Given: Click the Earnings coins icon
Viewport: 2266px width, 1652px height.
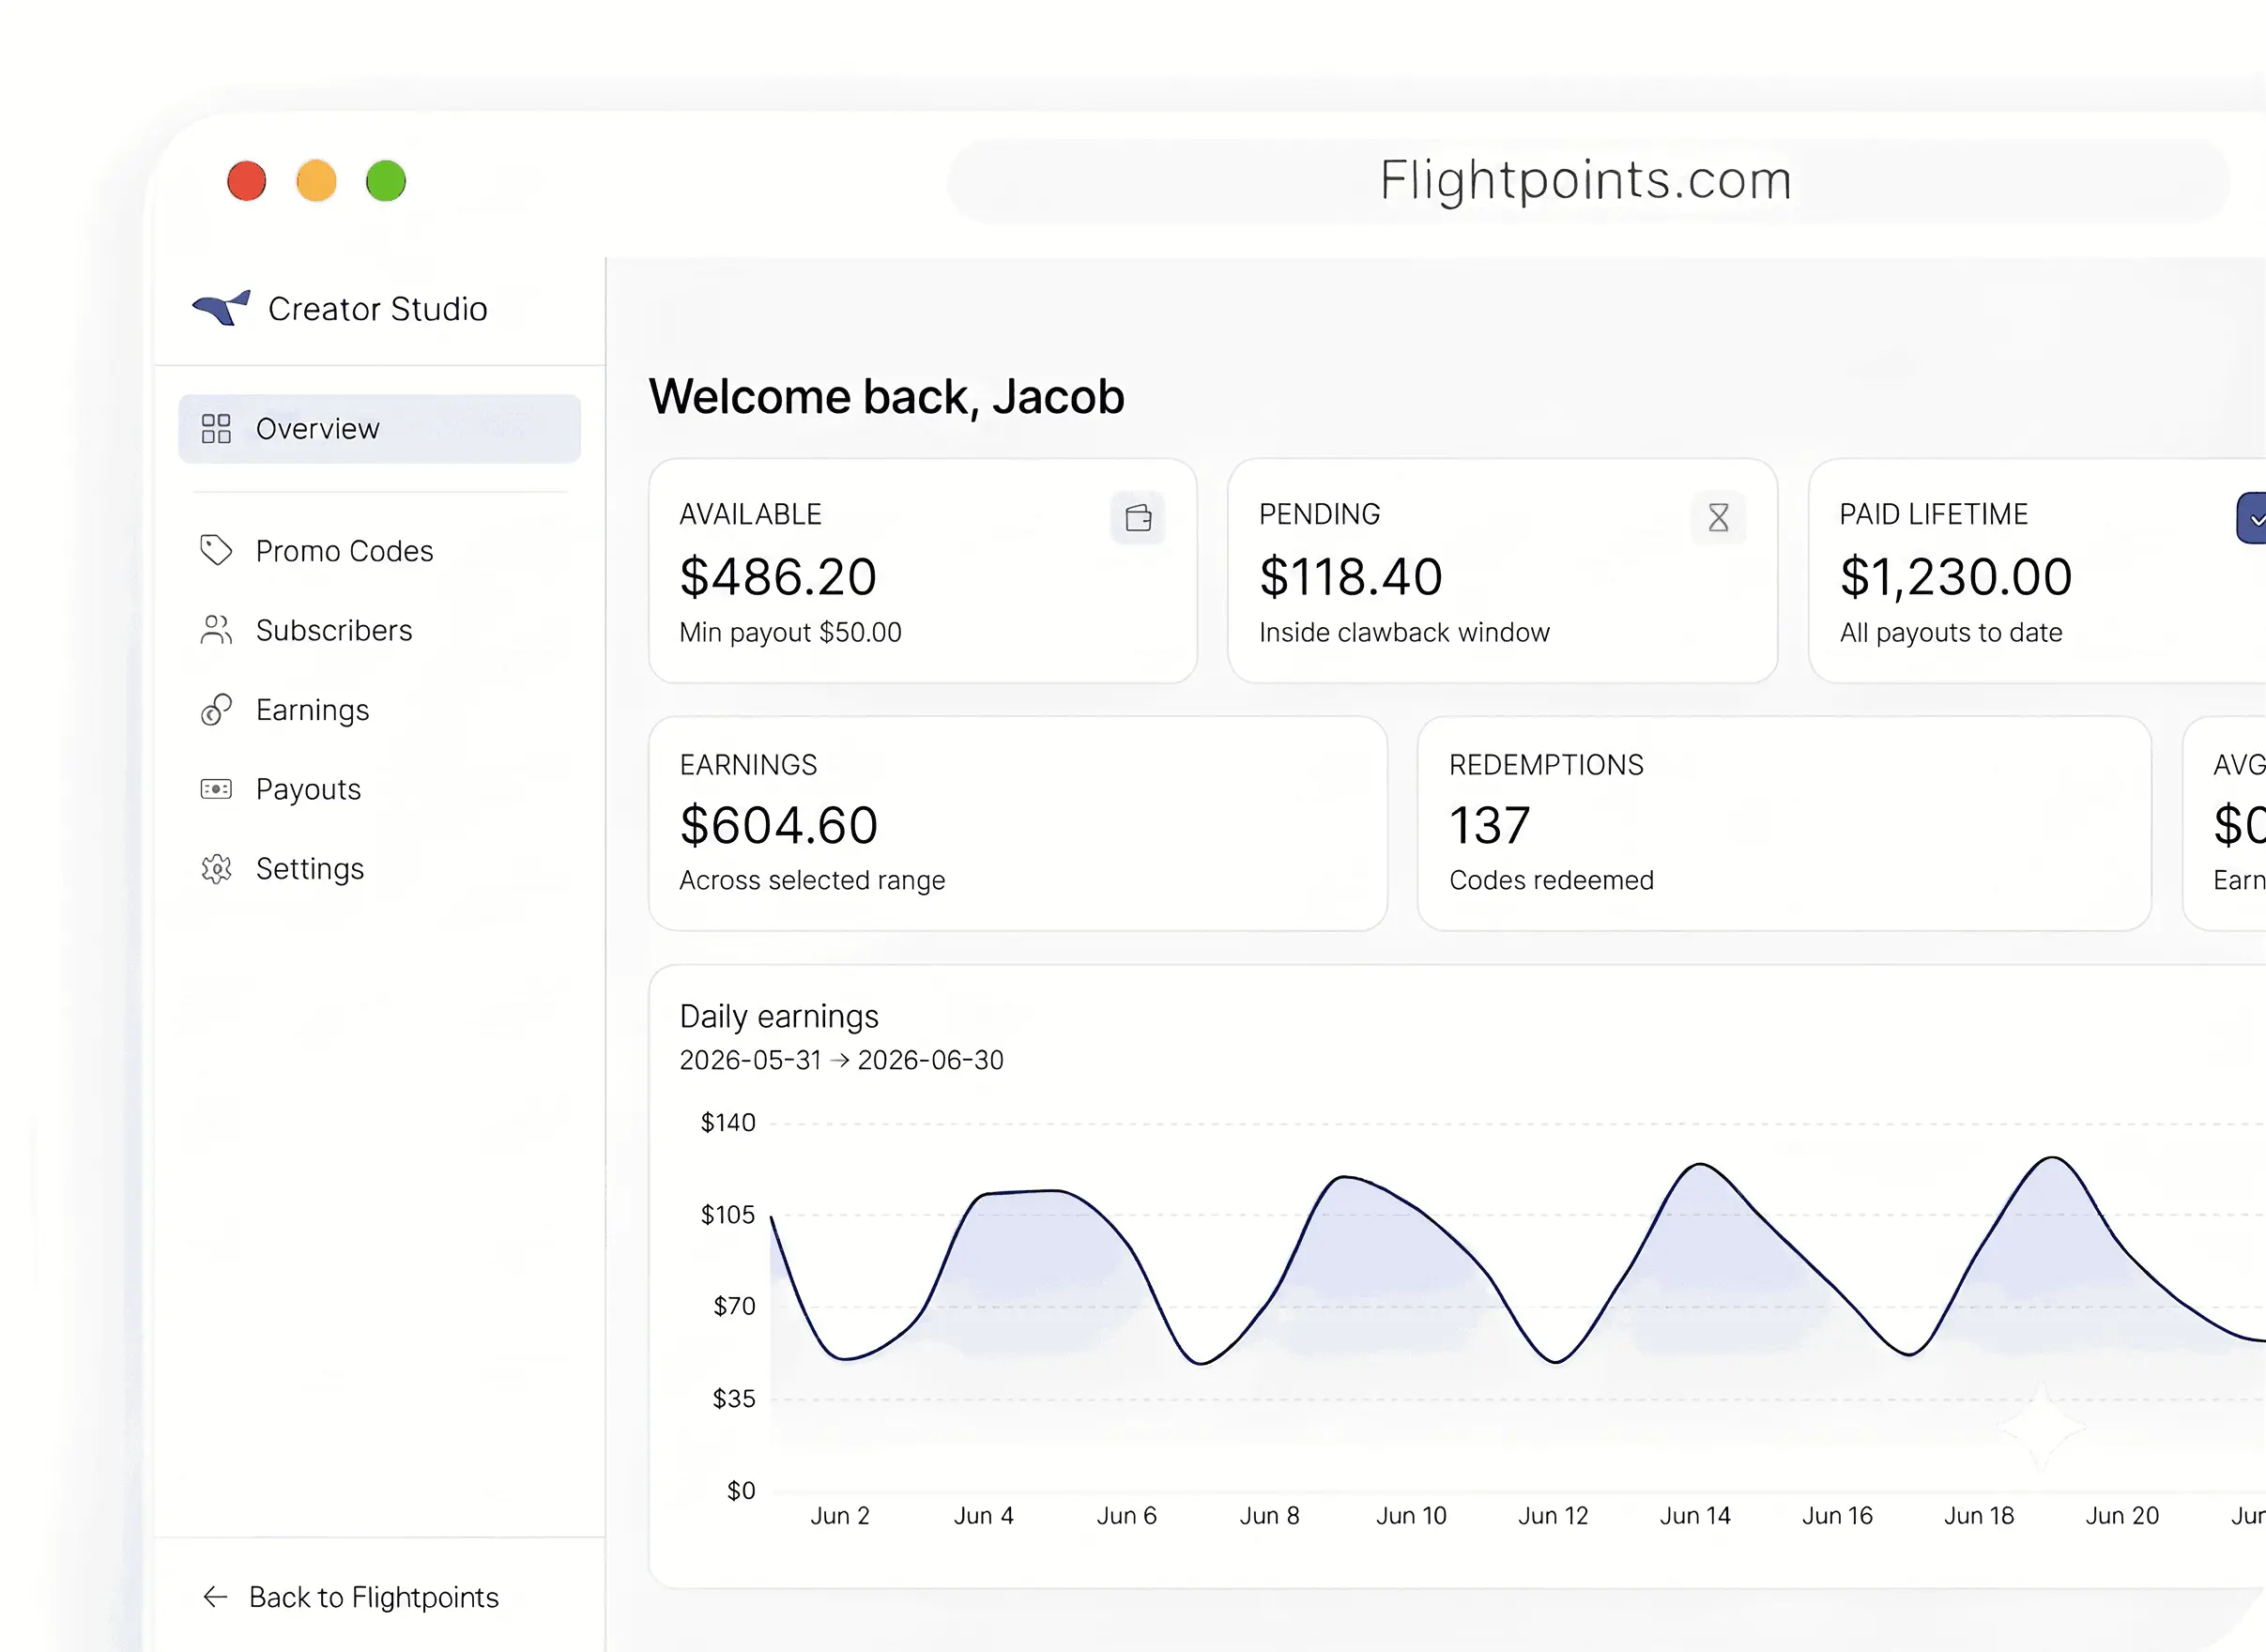Looking at the screenshot, I should 216,710.
